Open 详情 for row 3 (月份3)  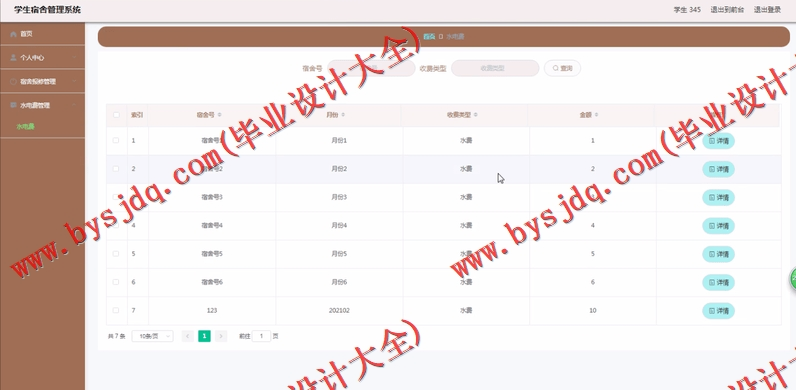point(718,198)
